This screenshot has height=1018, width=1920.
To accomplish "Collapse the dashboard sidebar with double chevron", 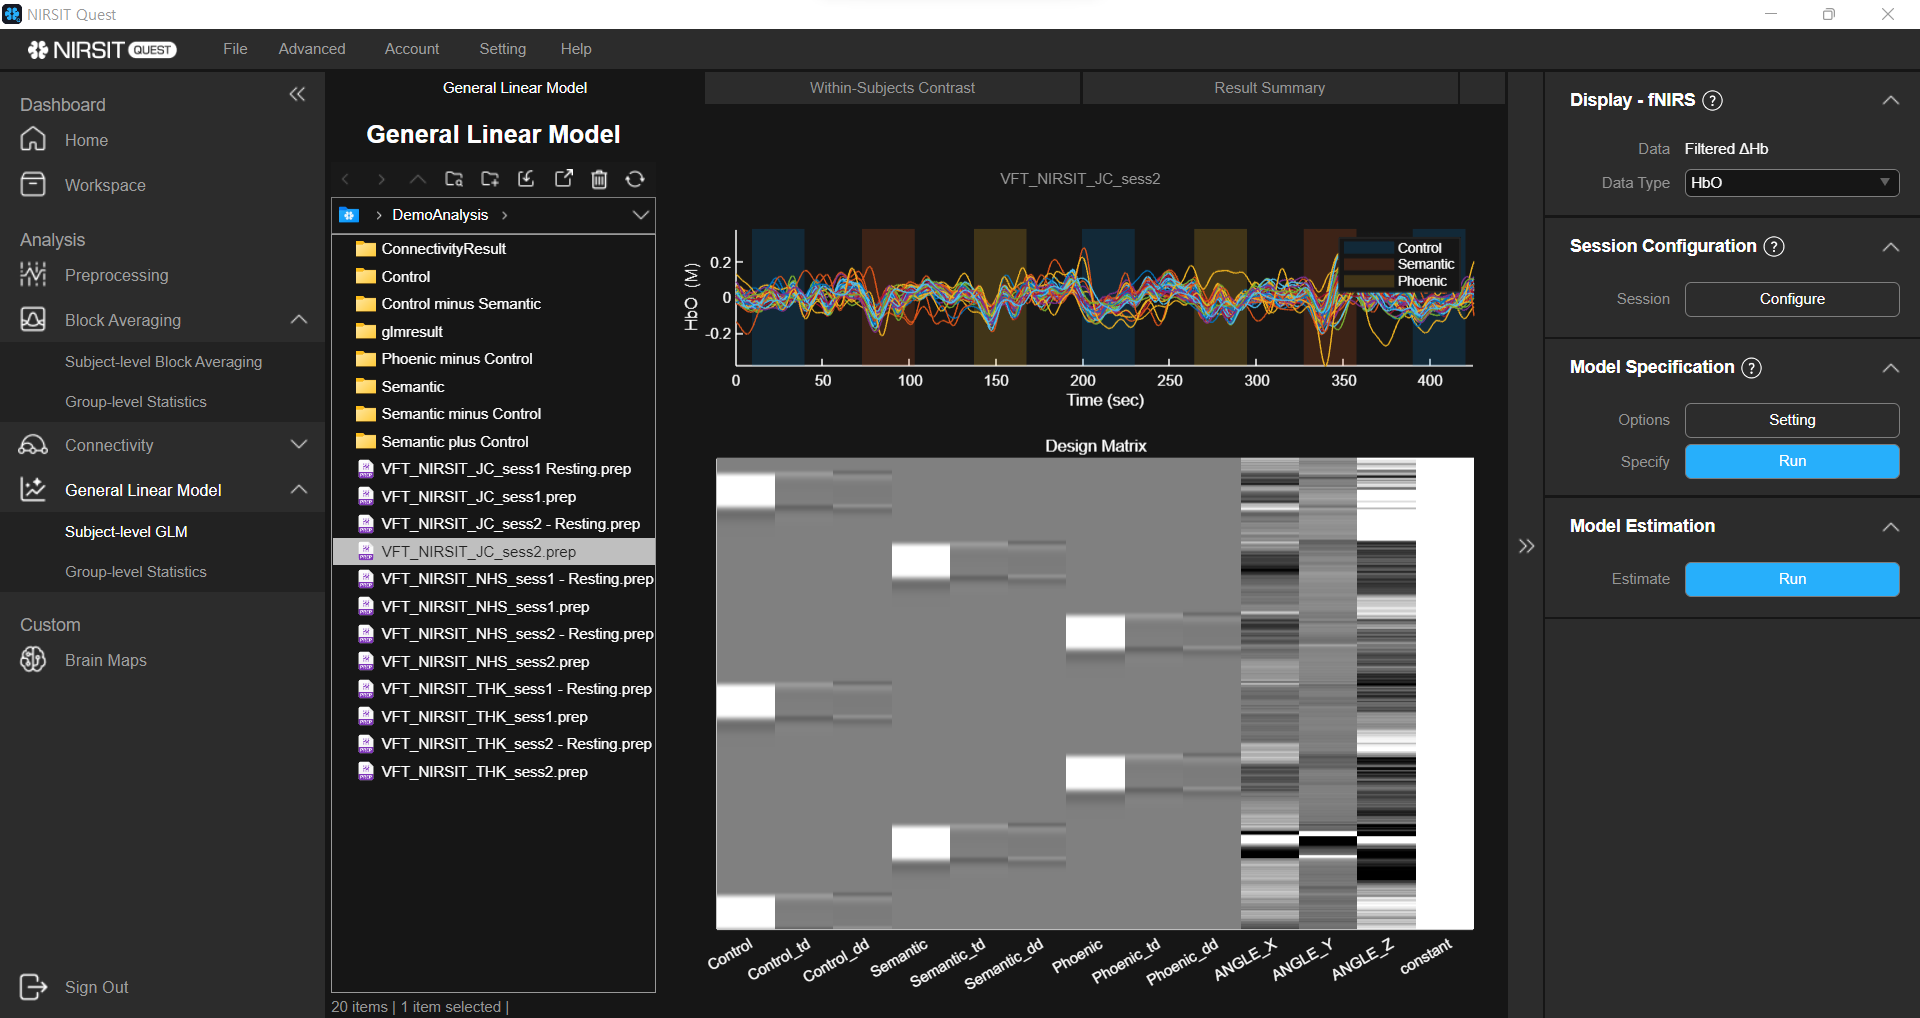I will (297, 94).
